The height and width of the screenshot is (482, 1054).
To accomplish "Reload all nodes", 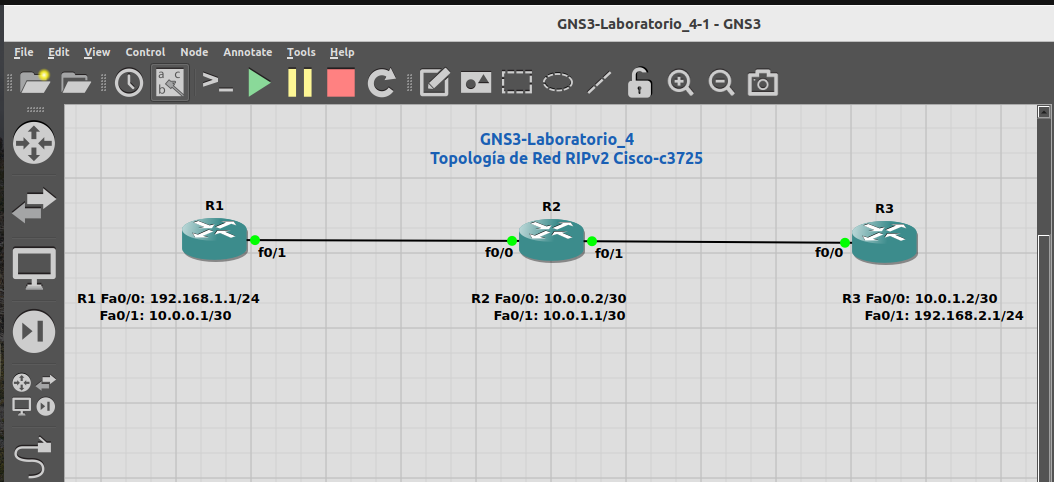I will click(x=382, y=83).
